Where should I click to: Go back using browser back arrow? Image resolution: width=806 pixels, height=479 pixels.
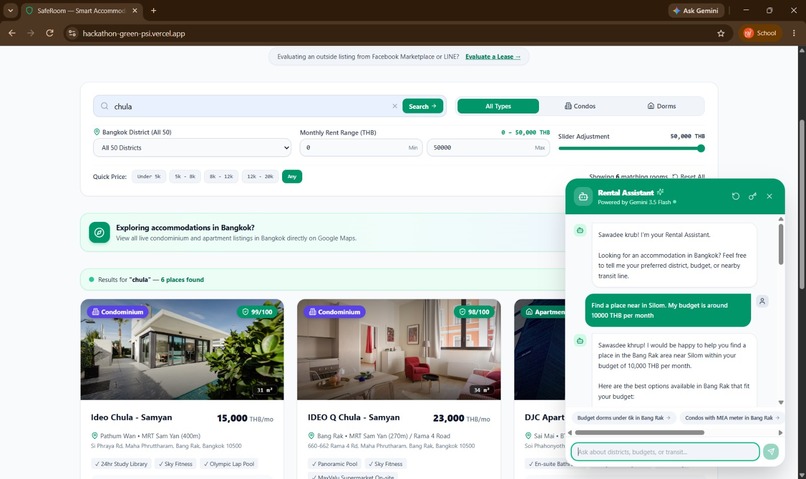(12, 33)
